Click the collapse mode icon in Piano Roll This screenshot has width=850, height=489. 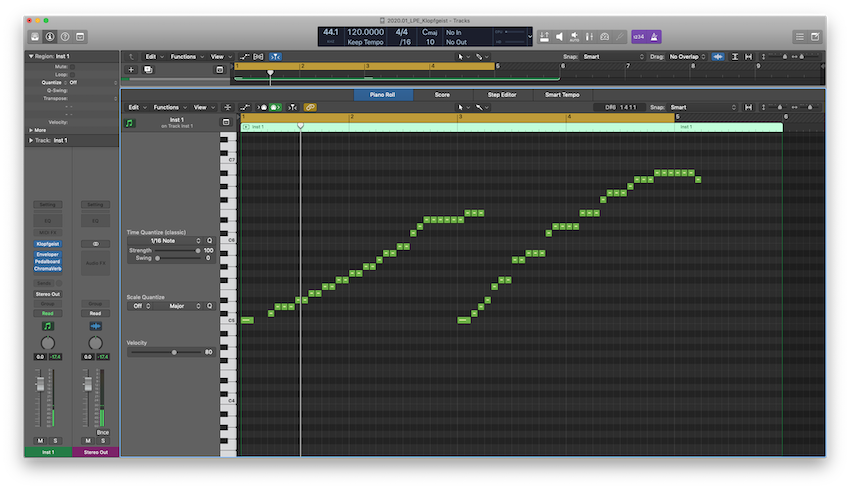click(228, 107)
